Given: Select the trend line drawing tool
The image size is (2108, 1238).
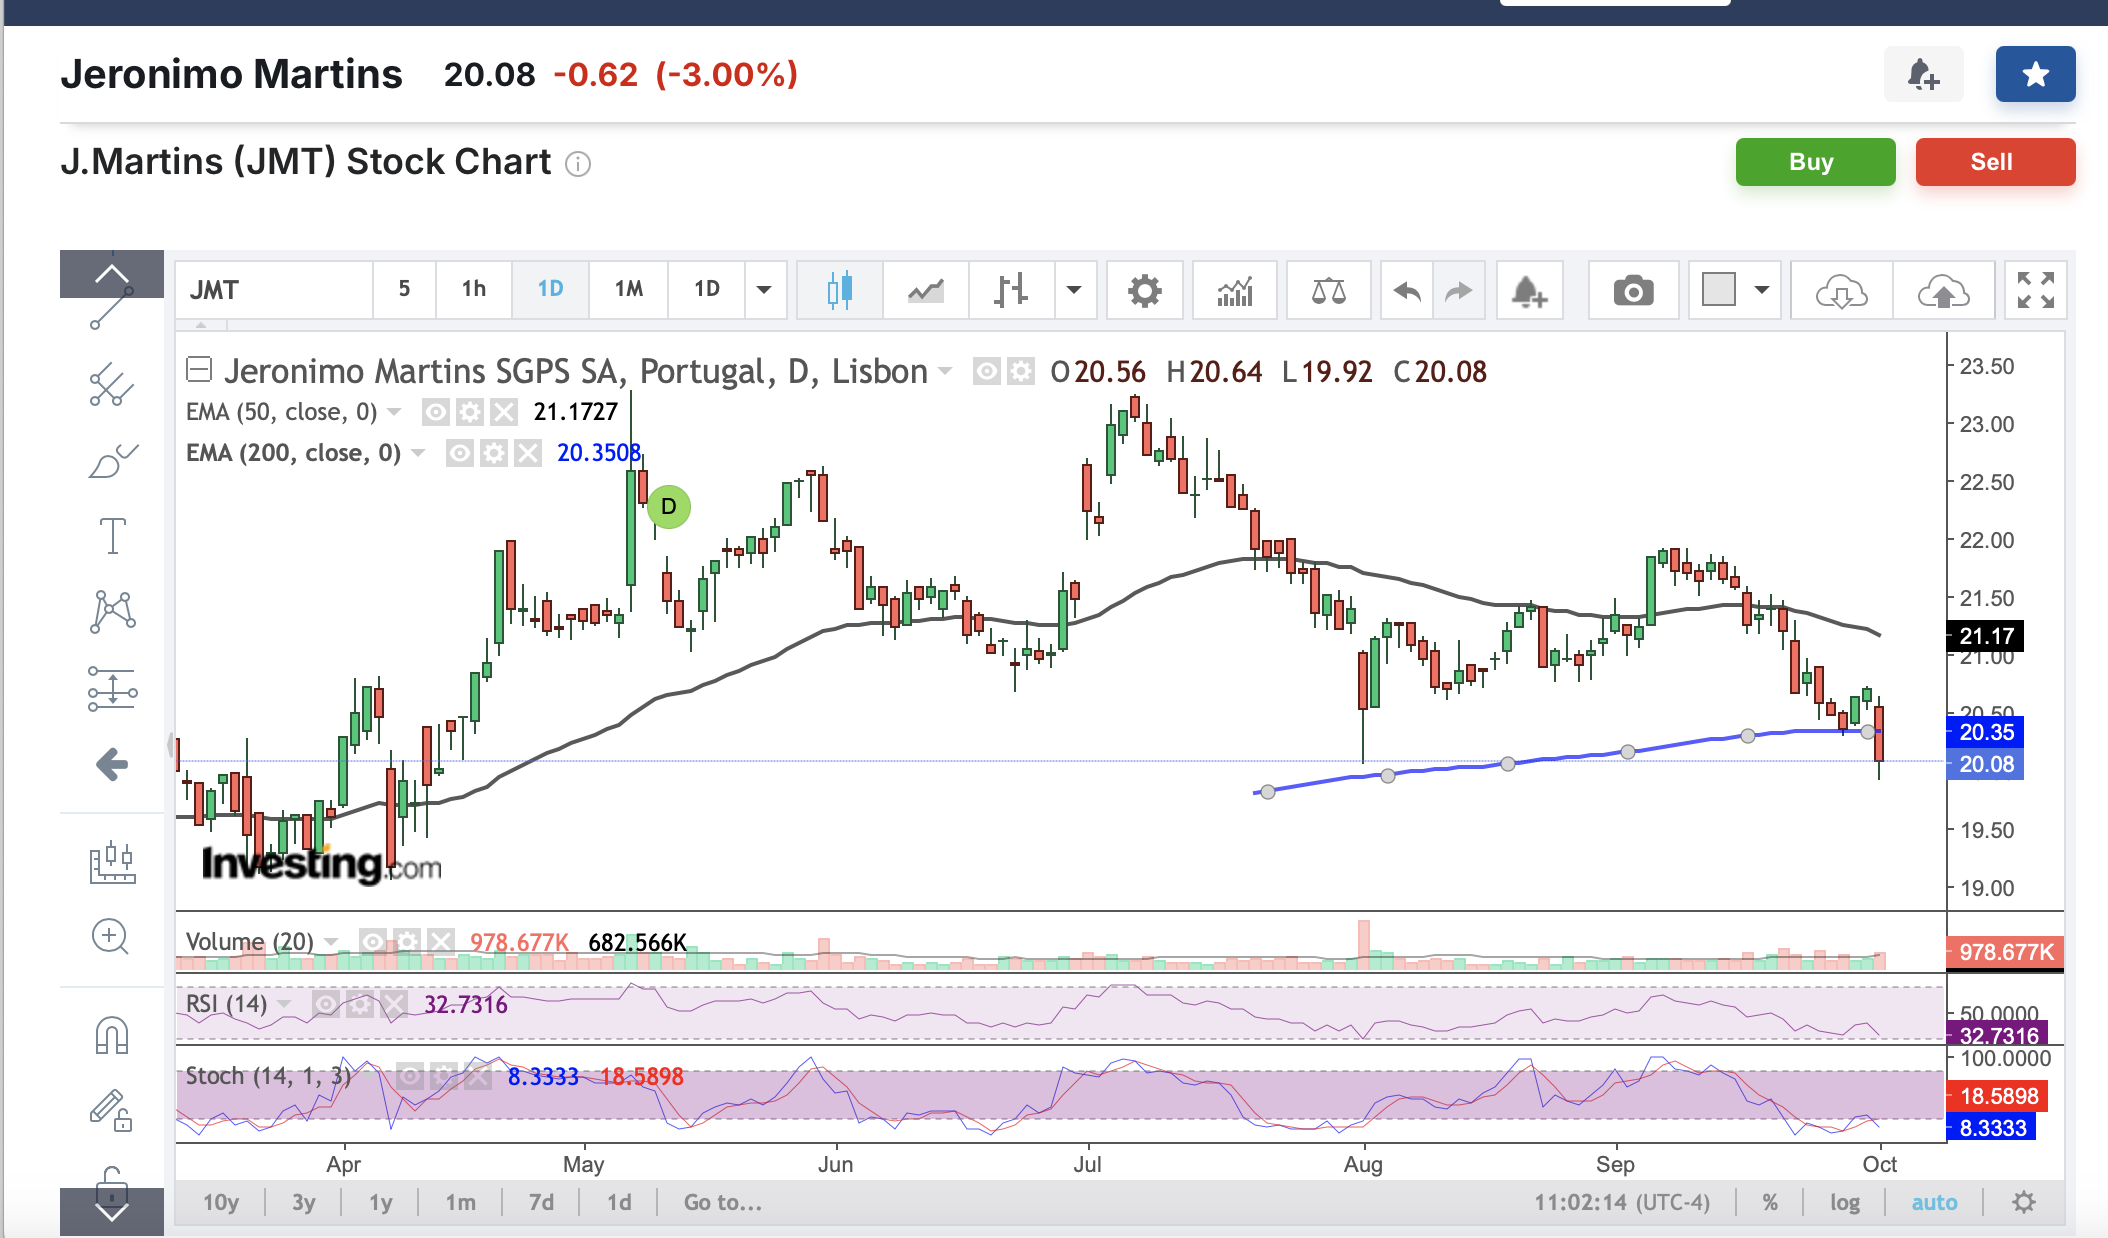Looking at the screenshot, I should click(x=111, y=310).
